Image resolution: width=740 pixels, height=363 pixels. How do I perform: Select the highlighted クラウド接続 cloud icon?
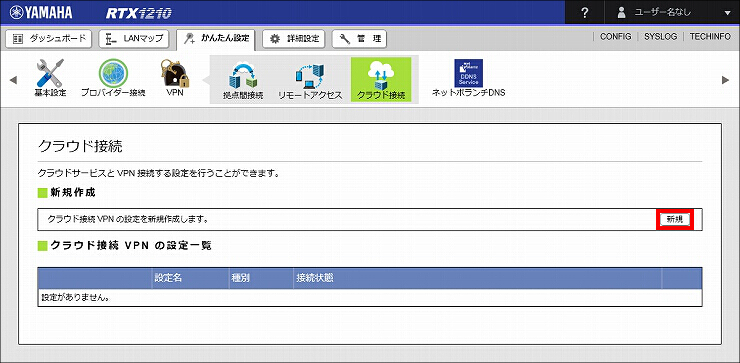tap(381, 79)
